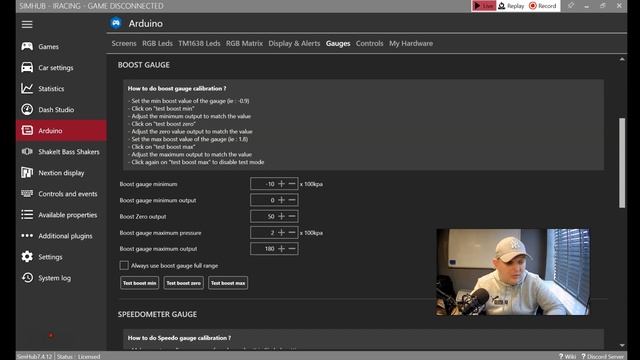The image size is (640, 360).
Task: Click the Arduino sidebar icon
Action: click(27, 131)
